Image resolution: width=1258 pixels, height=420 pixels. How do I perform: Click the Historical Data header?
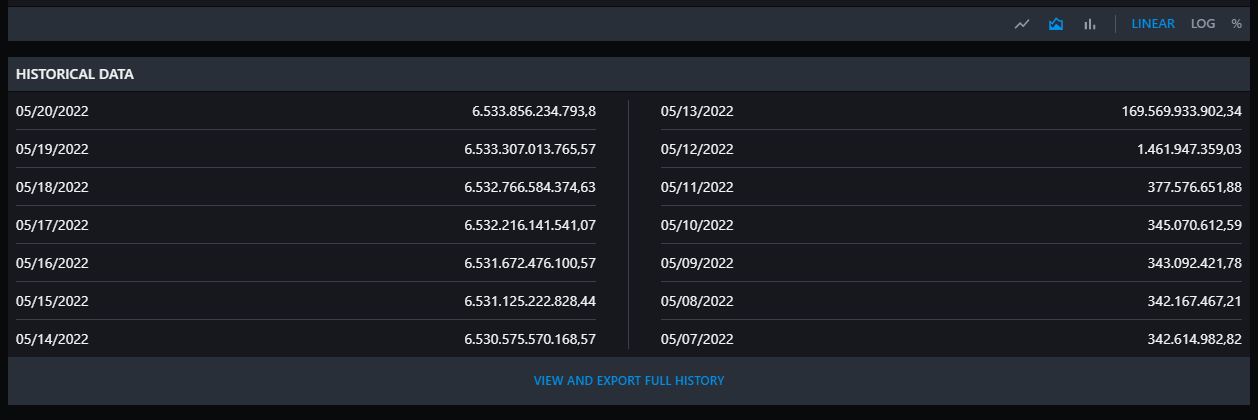point(75,74)
